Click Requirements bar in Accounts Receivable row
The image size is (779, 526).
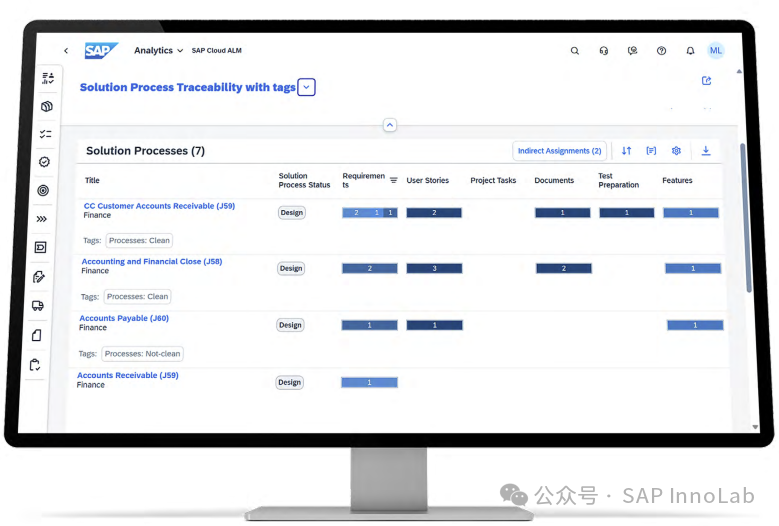tap(369, 382)
